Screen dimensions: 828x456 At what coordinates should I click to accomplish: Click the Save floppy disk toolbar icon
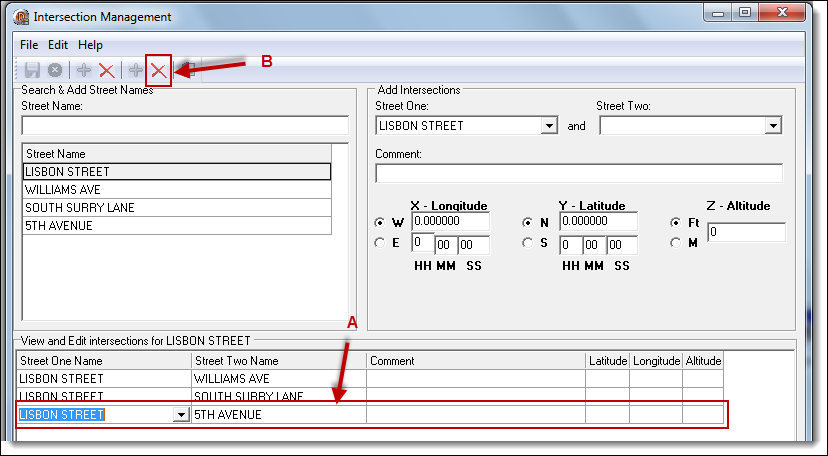(x=32, y=70)
